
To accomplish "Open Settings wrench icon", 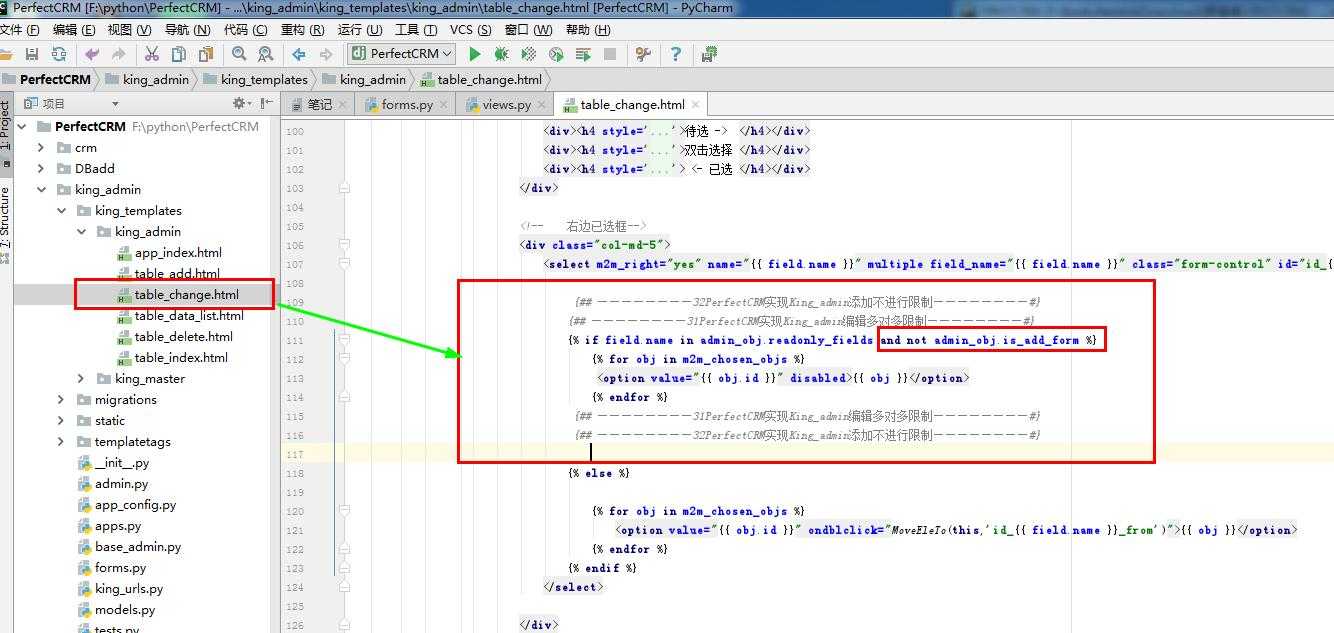I will click(x=643, y=54).
